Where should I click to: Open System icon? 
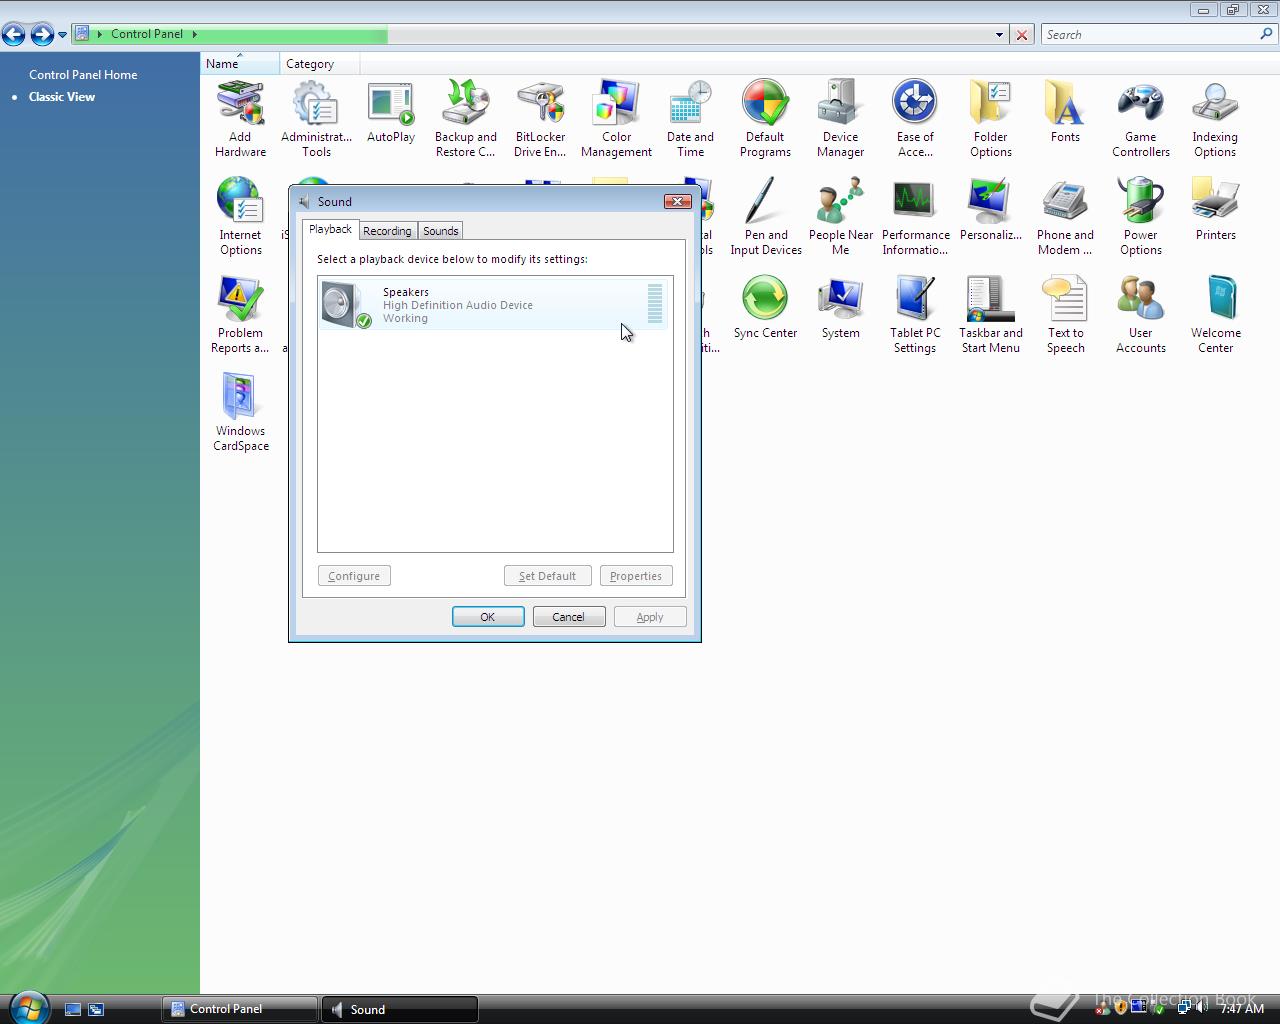[x=840, y=308]
